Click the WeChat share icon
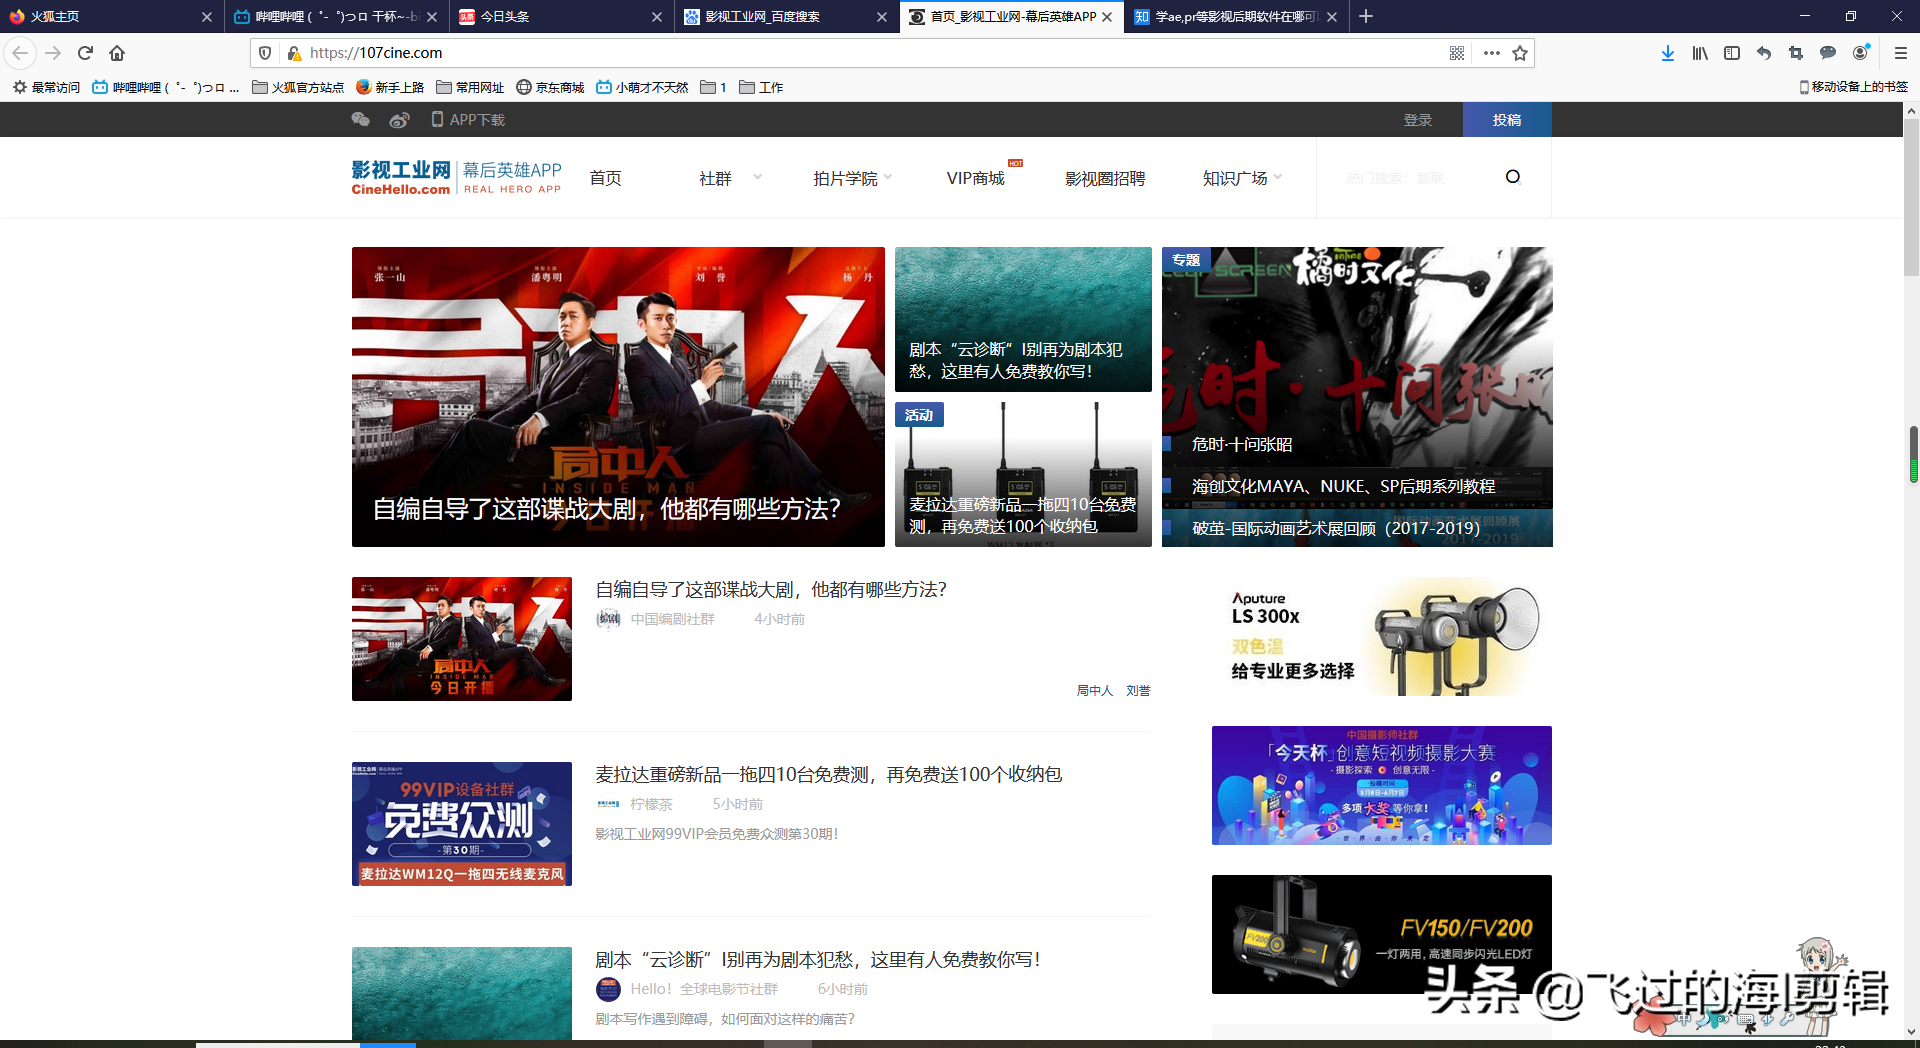1920x1048 pixels. point(360,119)
